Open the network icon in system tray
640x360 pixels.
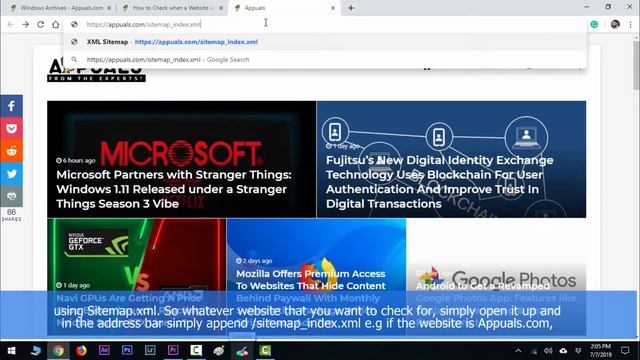click(x=533, y=351)
